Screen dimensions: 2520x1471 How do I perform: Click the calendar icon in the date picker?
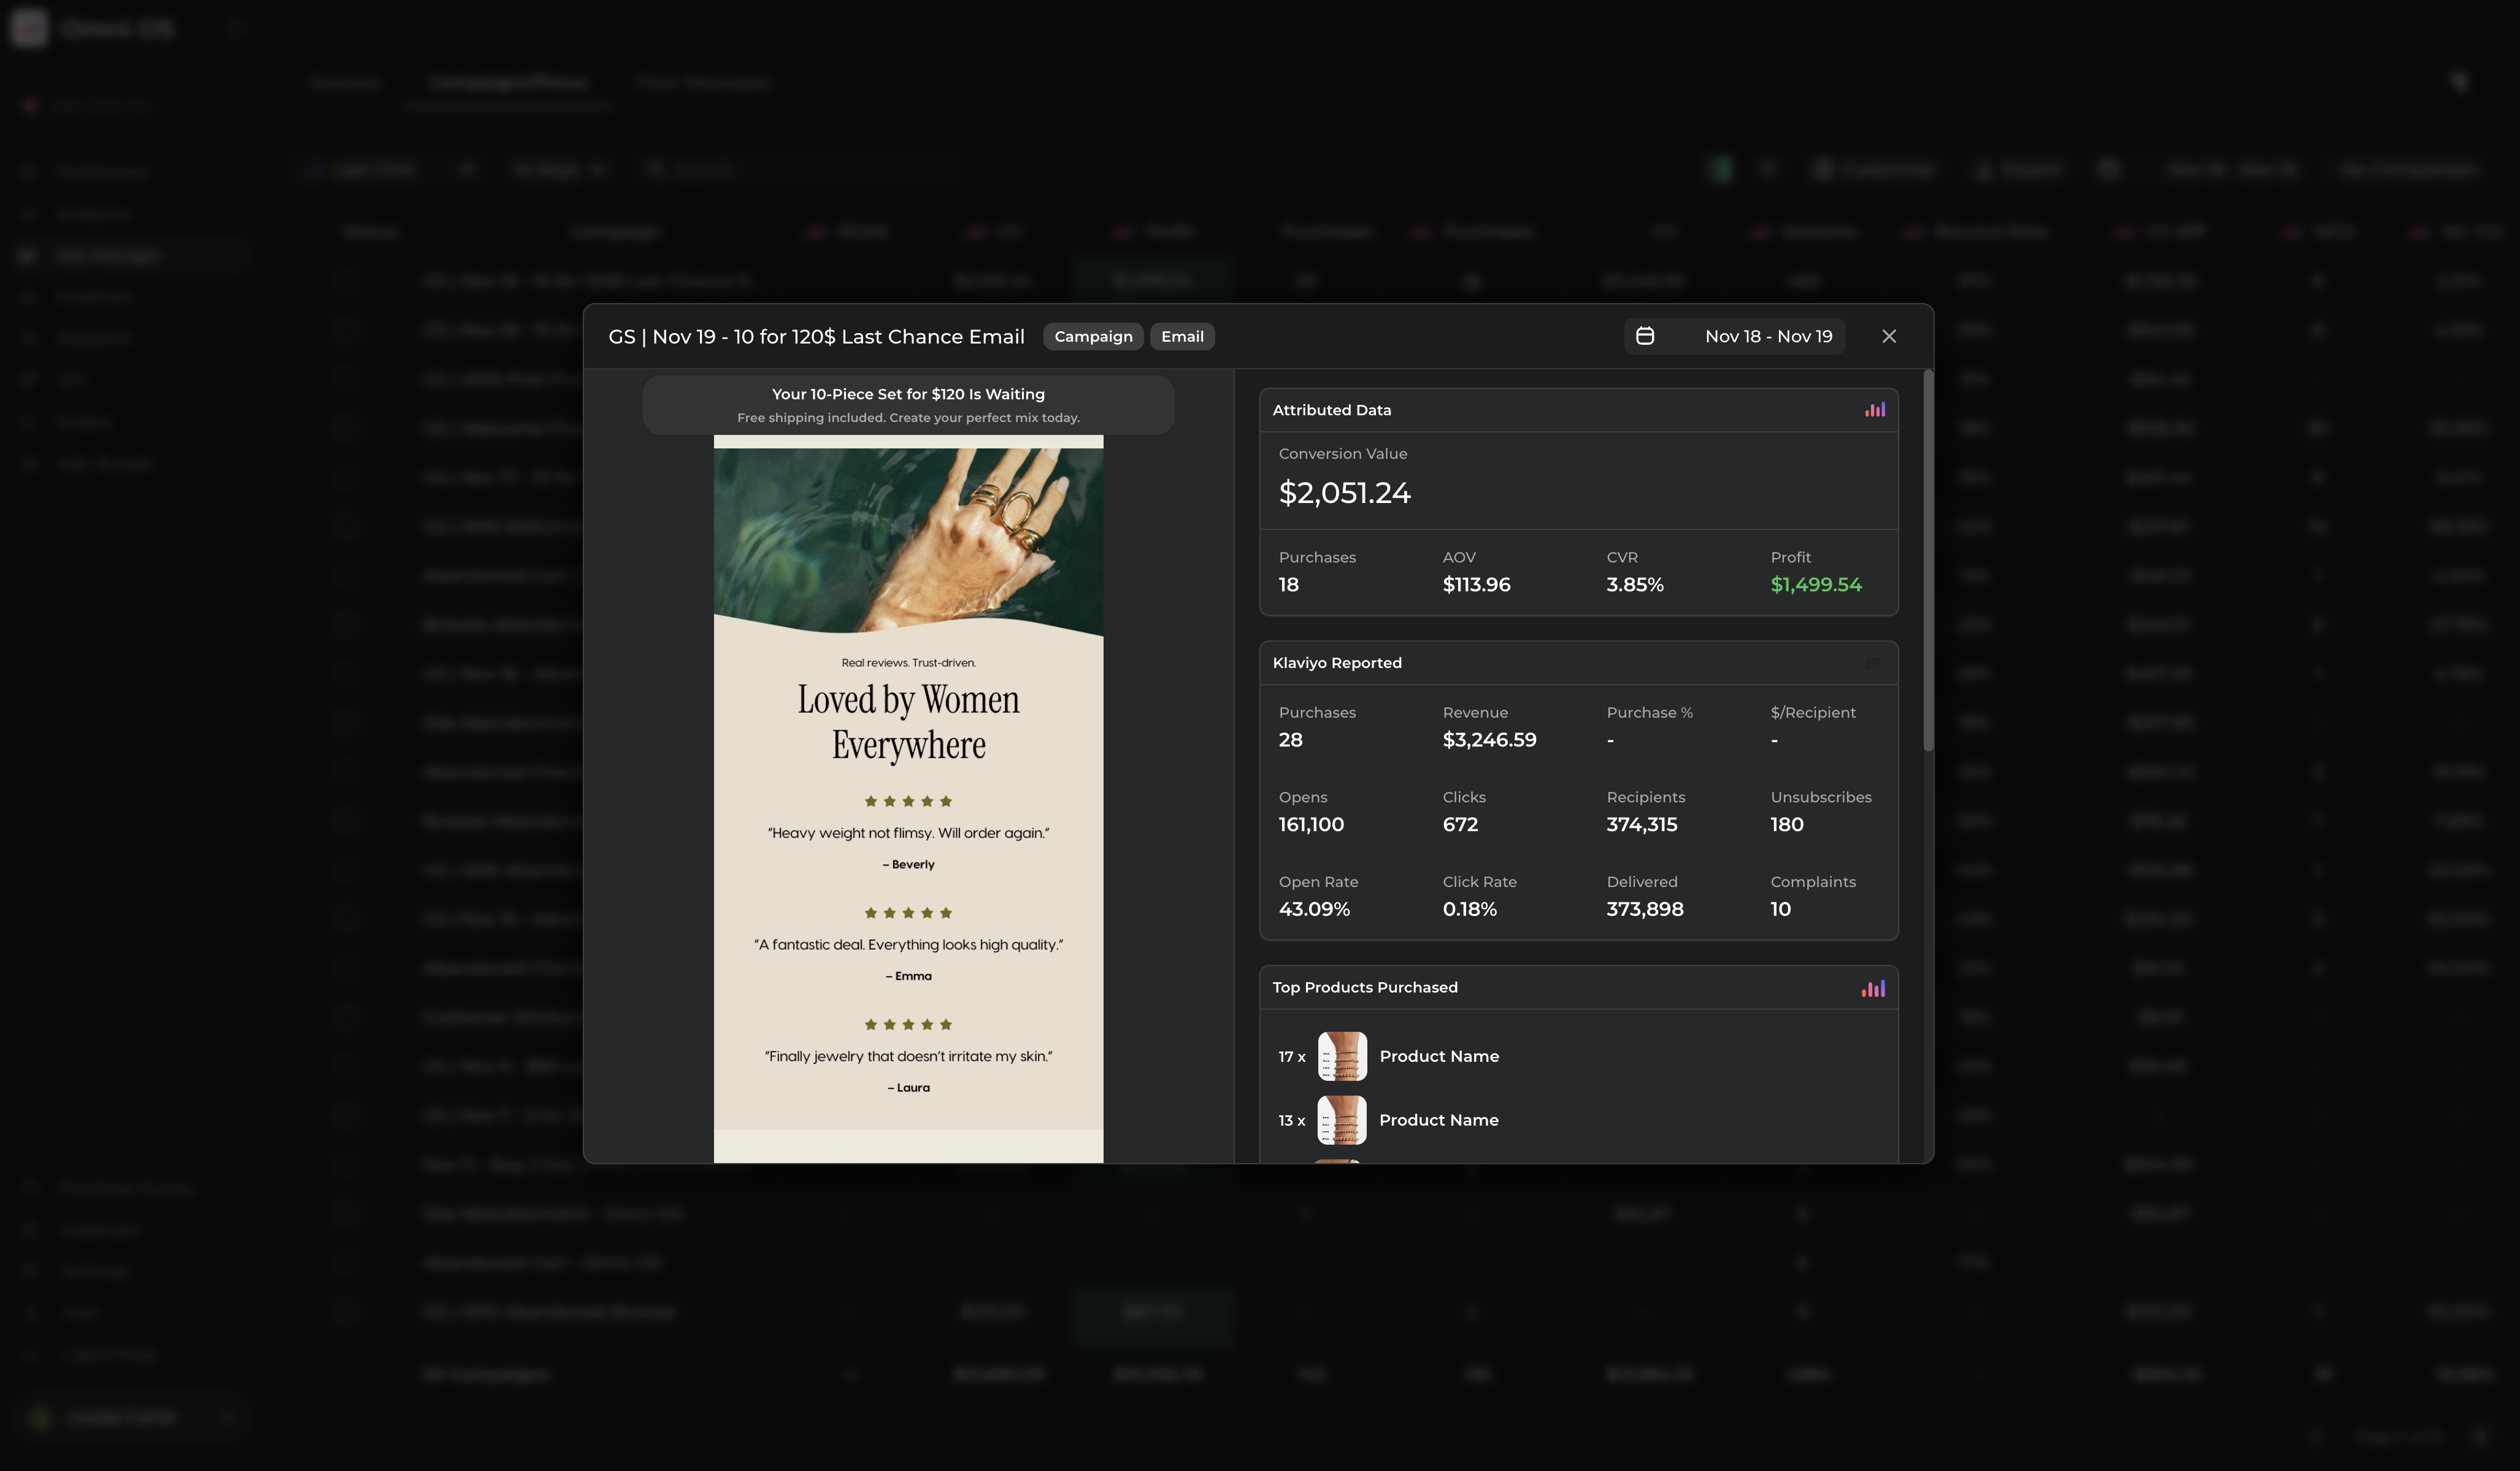tap(1645, 336)
